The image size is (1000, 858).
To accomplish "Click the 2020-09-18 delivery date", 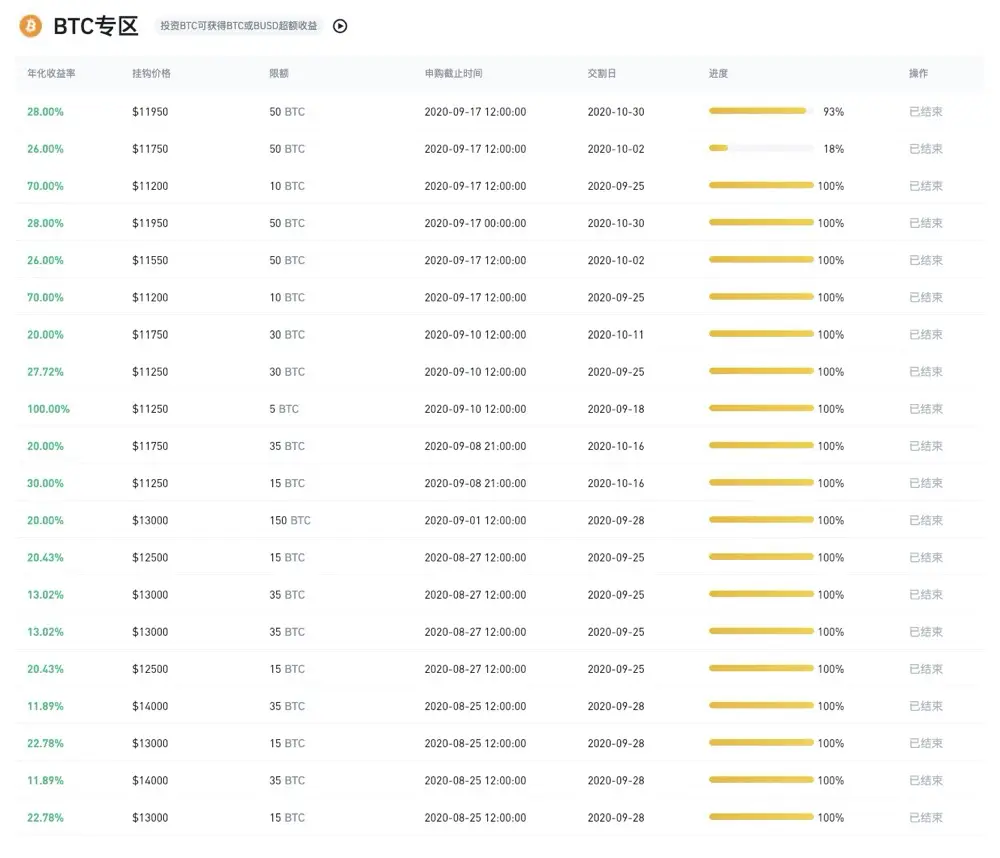I will (615, 409).
